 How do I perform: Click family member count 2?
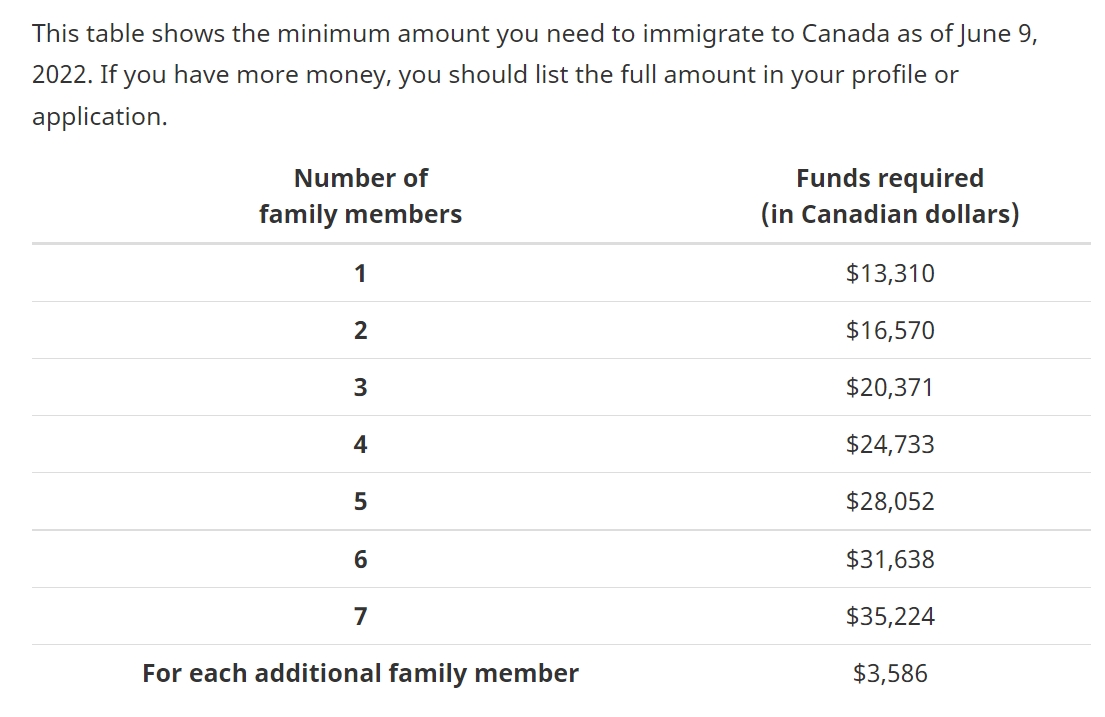pyautogui.click(x=360, y=330)
